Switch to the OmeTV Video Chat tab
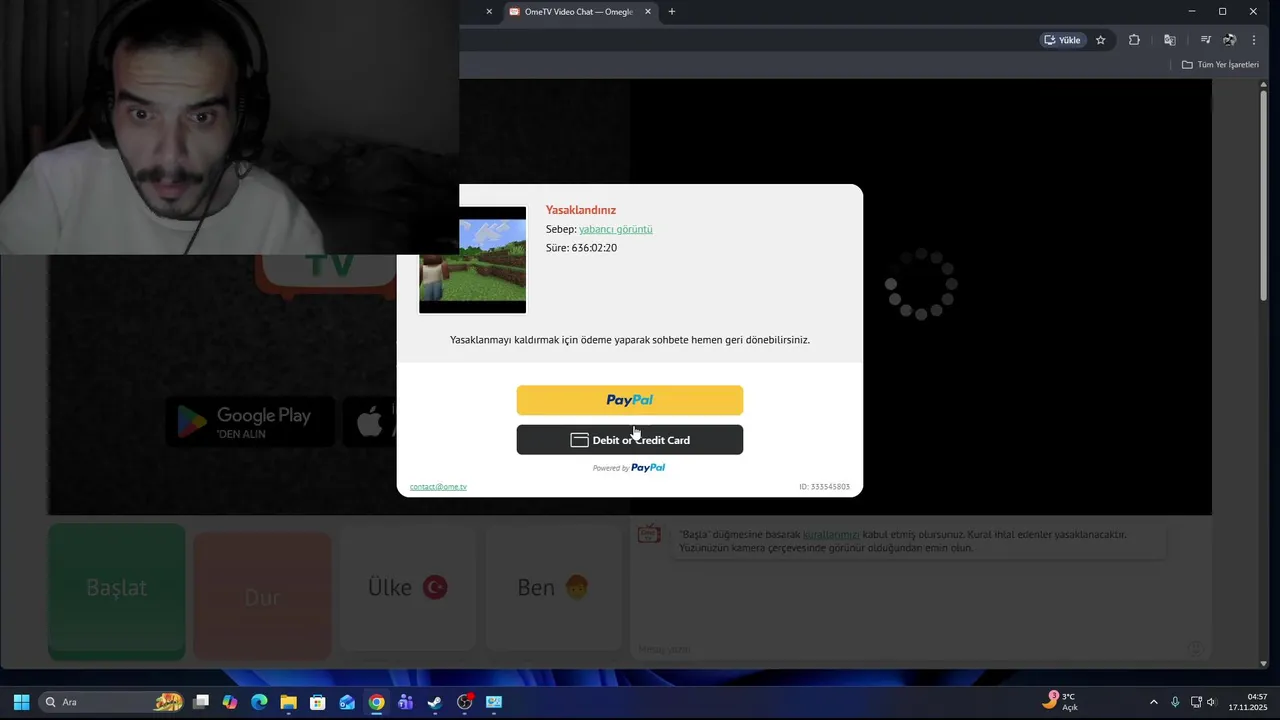Screen dimensions: 1280x720 point(580,12)
